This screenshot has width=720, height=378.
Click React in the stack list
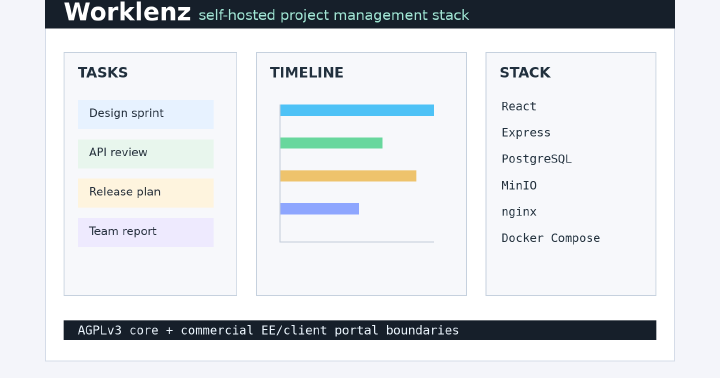[x=519, y=107]
